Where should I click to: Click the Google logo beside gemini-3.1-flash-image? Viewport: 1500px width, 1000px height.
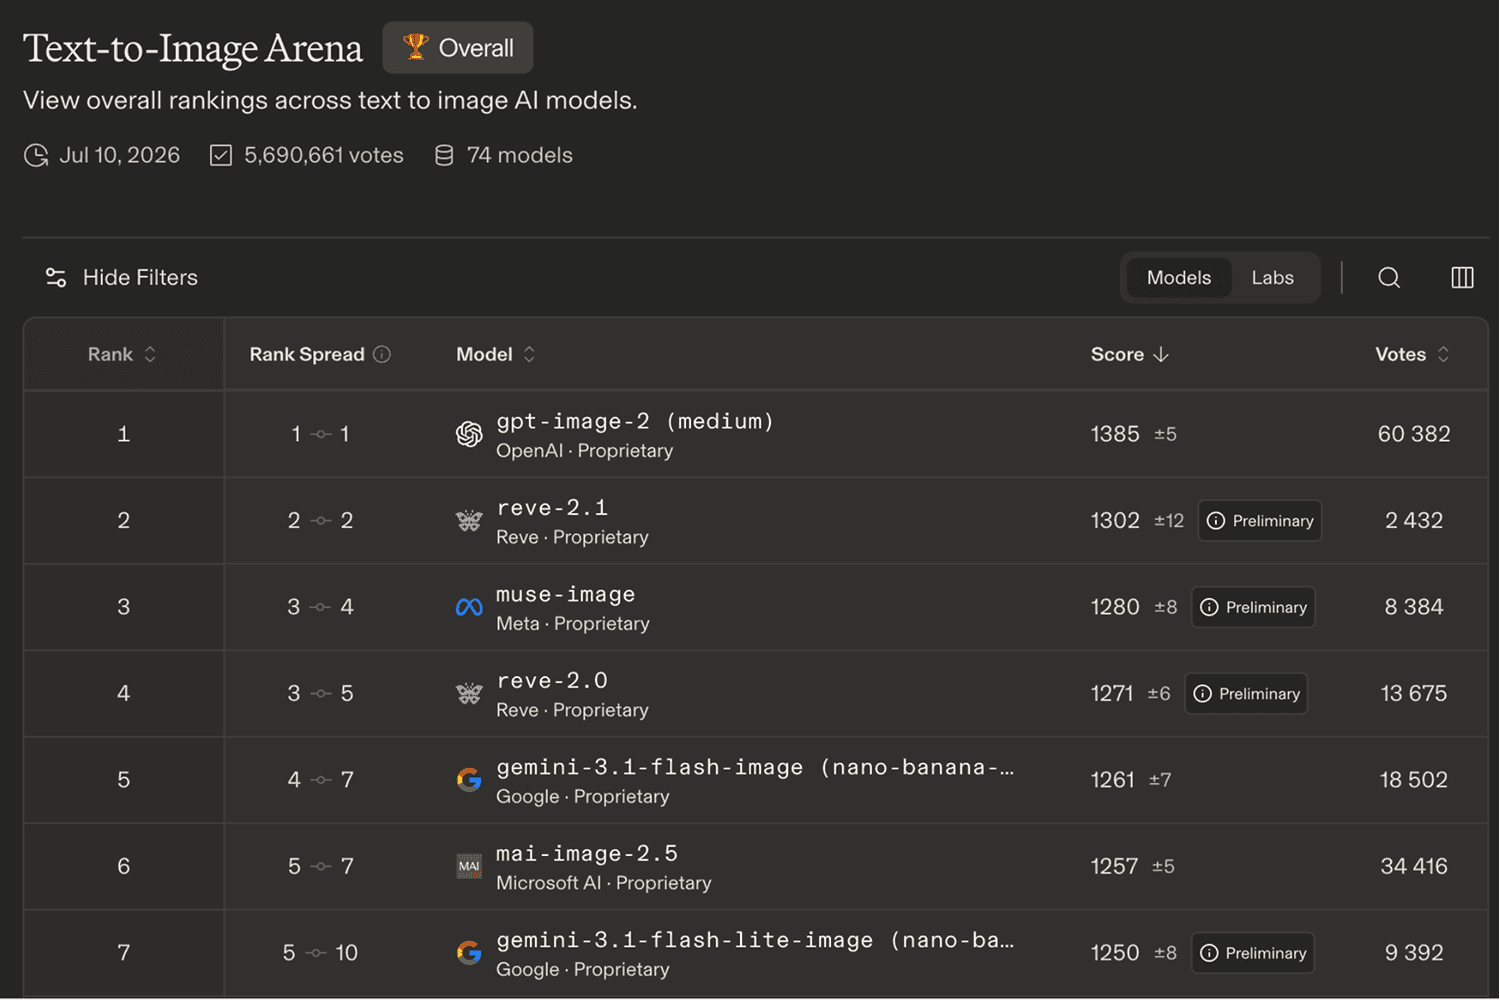(469, 780)
